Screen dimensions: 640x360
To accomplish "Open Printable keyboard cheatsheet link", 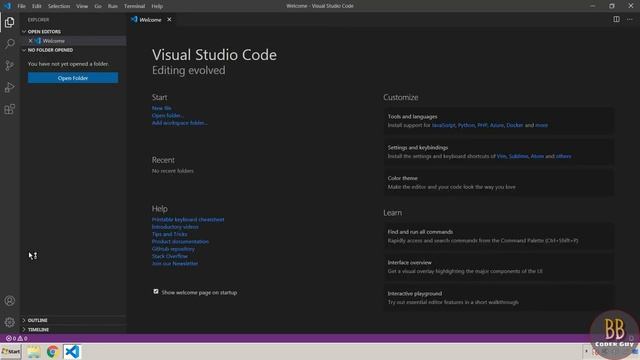I will (x=188, y=220).
